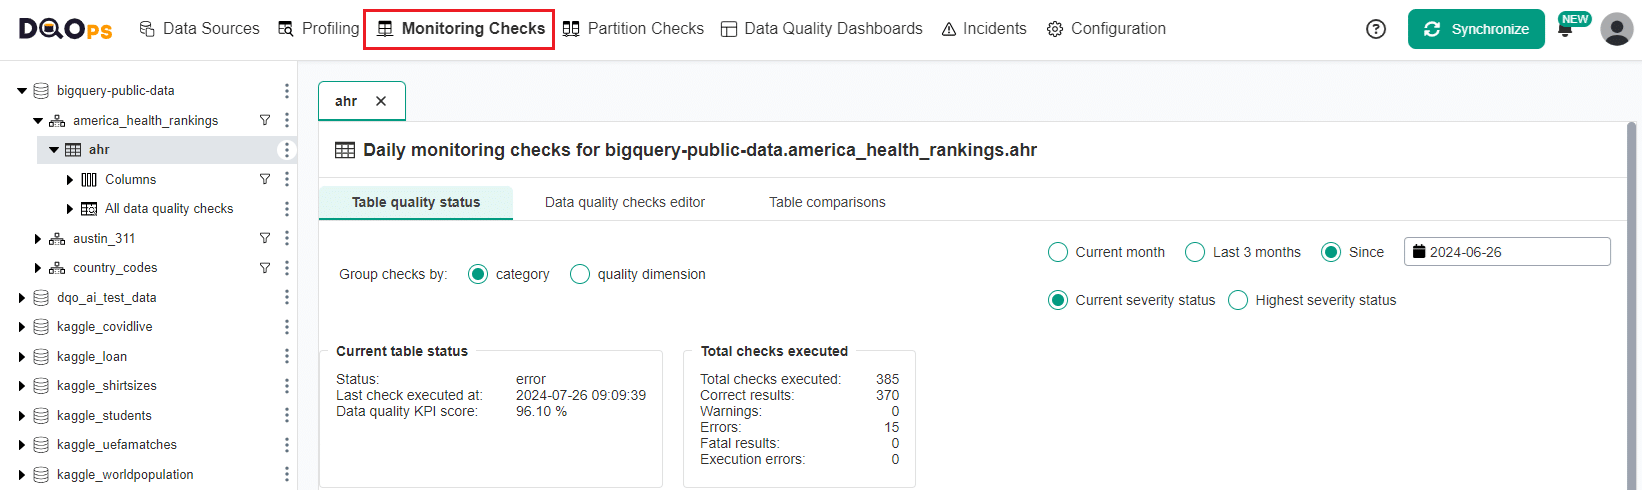Image resolution: width=1642 pixels, height=491 pixels.
Task: Close the ahr tab
Action: 381,101
